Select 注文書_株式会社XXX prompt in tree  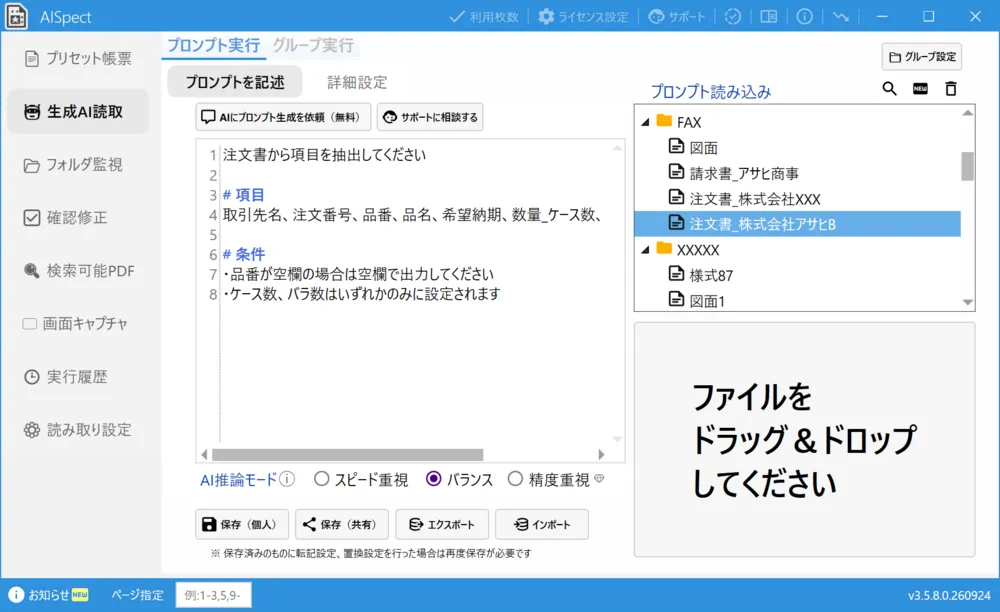click(x=797, y=198)
